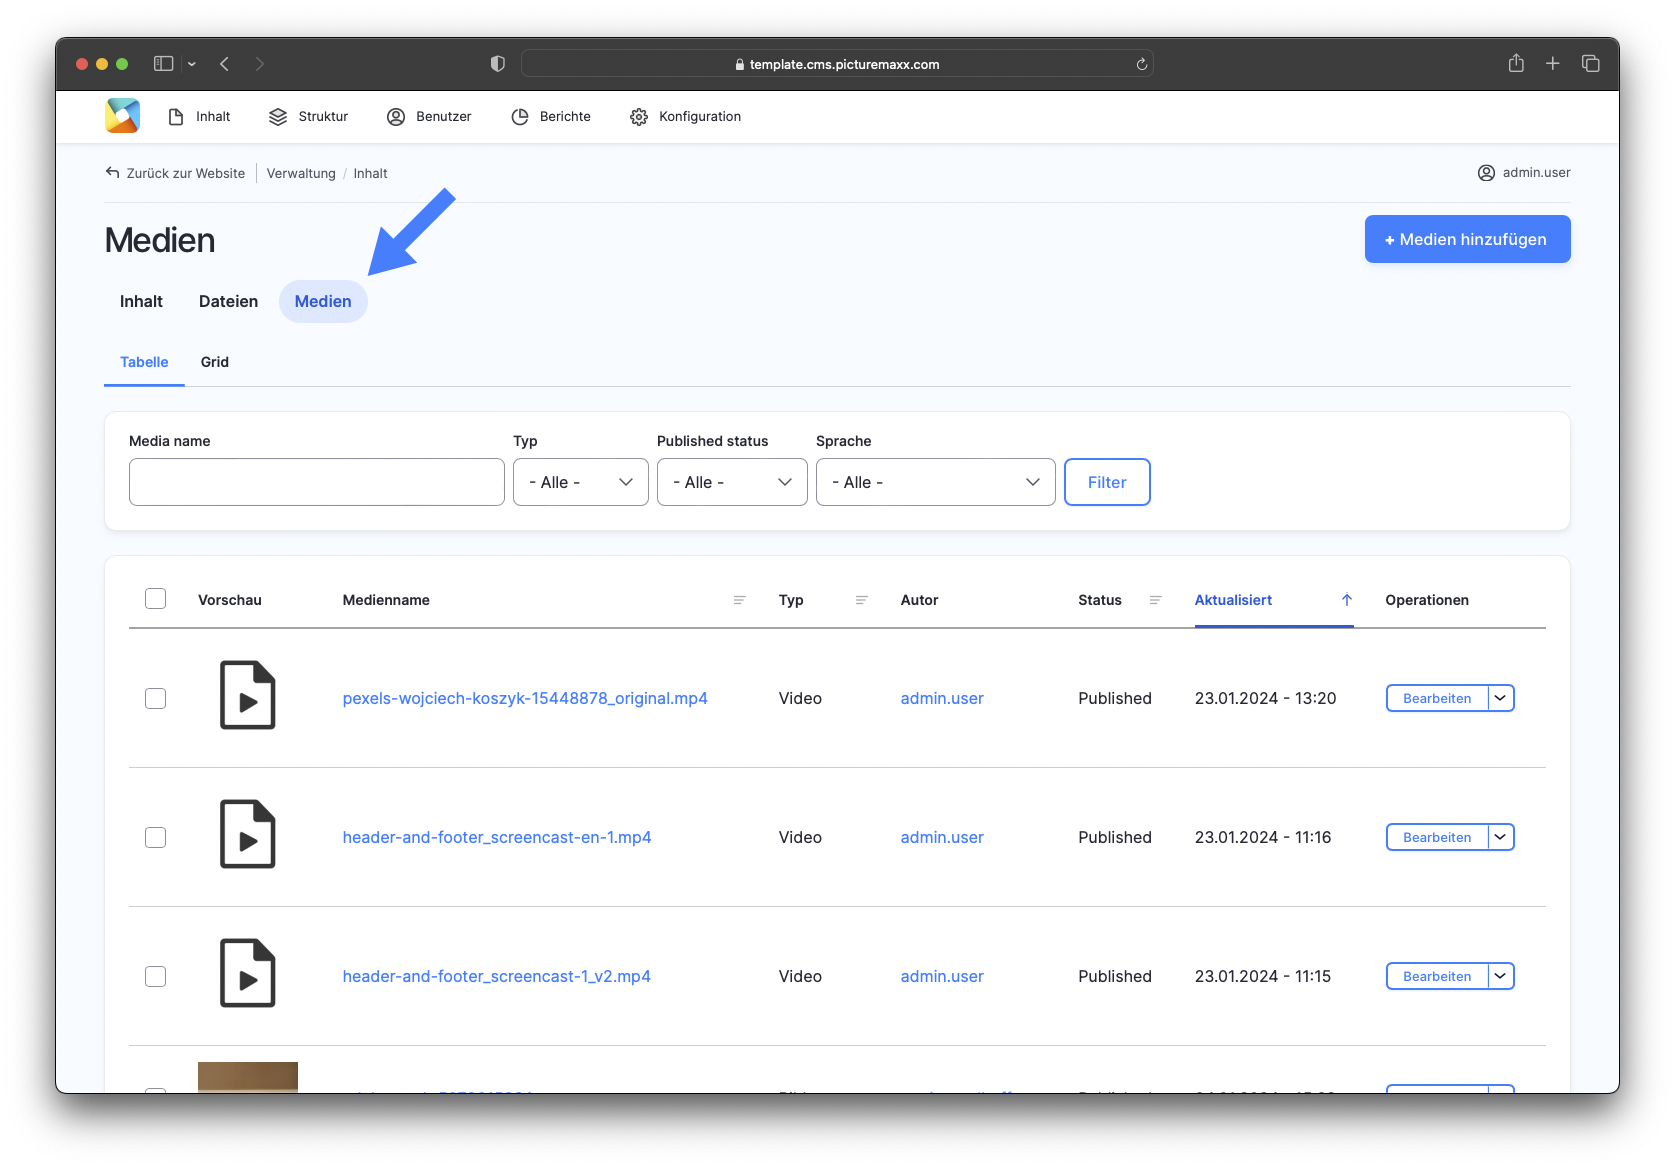Expand operations arrow for screencast-1_v2.mp4 row
This screenshot has height=1167, width=1675.
click(1501, 976)
